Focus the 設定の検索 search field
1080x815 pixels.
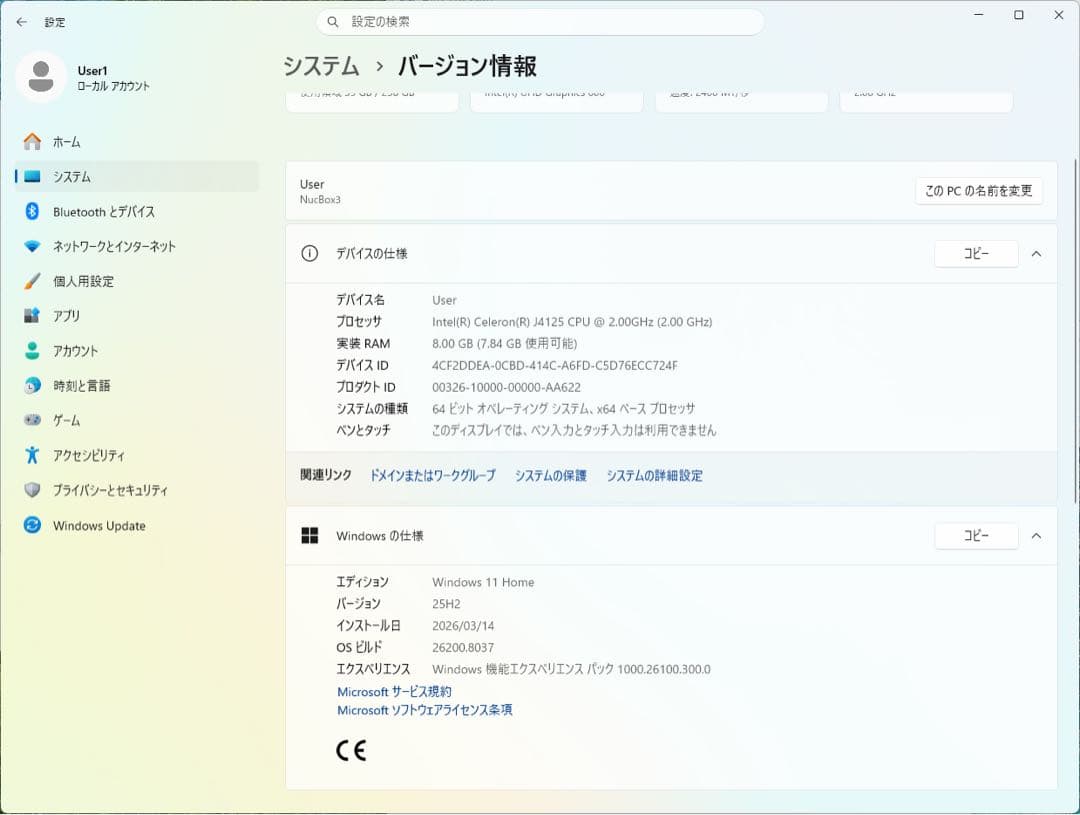(540, 22)
